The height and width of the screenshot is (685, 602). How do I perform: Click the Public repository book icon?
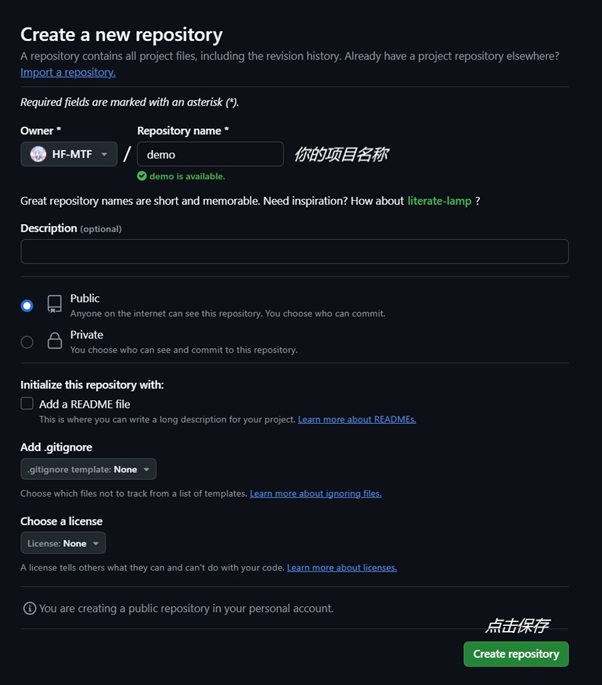coord(55,304)
